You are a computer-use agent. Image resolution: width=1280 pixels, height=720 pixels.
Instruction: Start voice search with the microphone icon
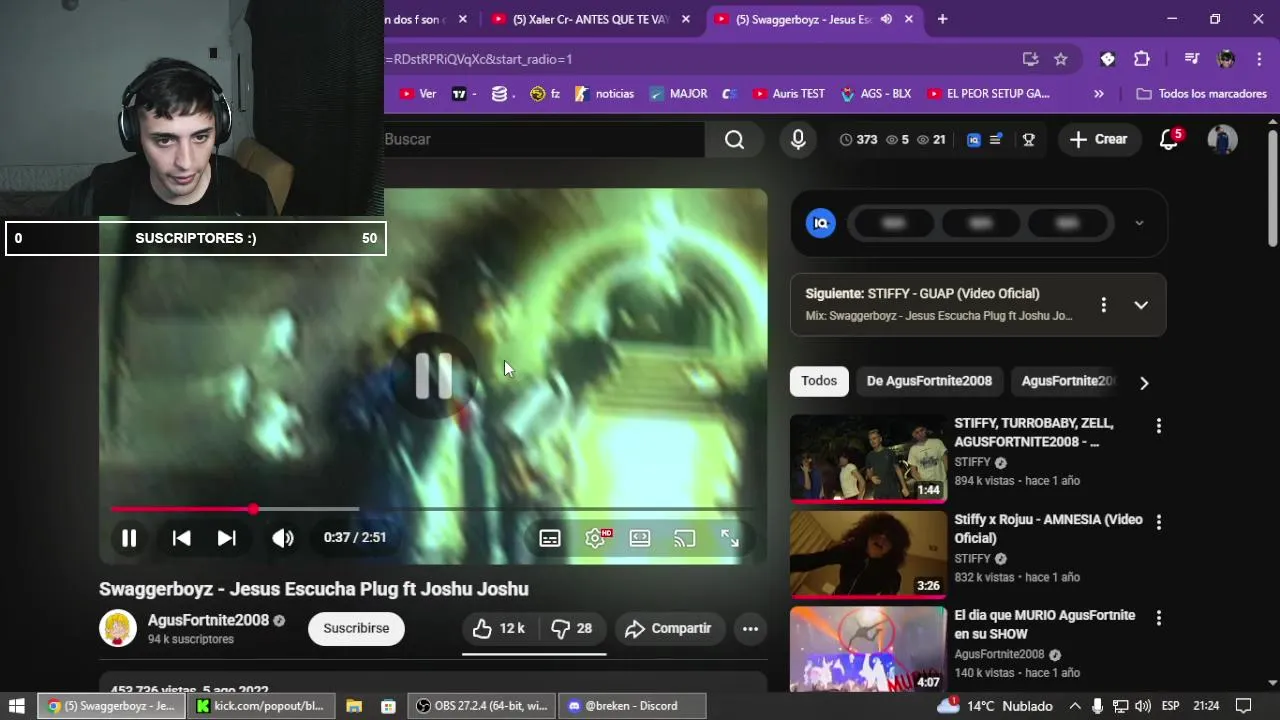coord(798,139)
